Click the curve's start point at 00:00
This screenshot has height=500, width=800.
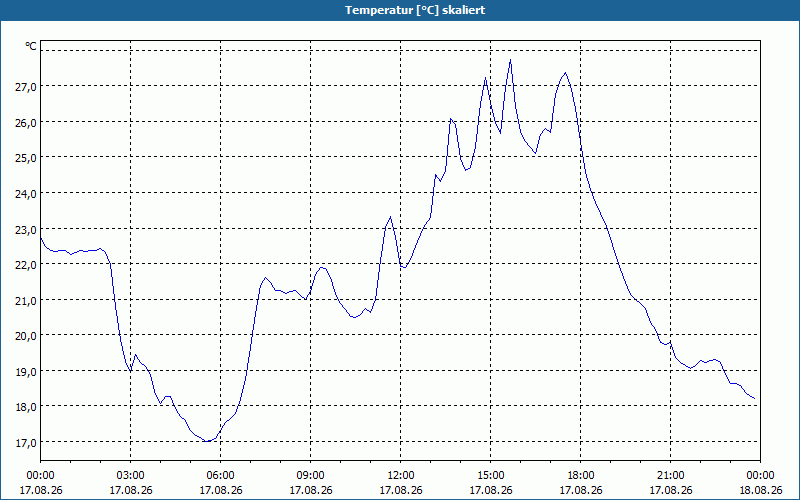pos(41,238)
